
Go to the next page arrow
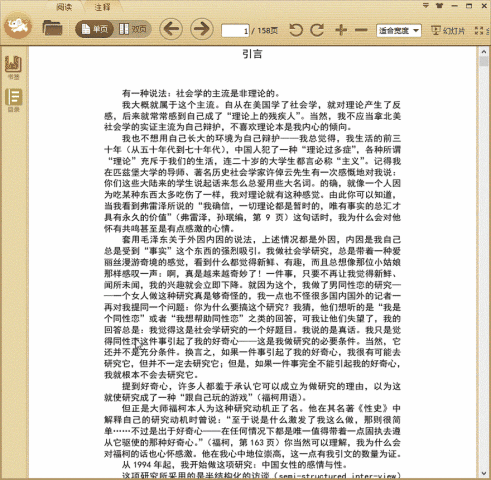click(202, 29)
